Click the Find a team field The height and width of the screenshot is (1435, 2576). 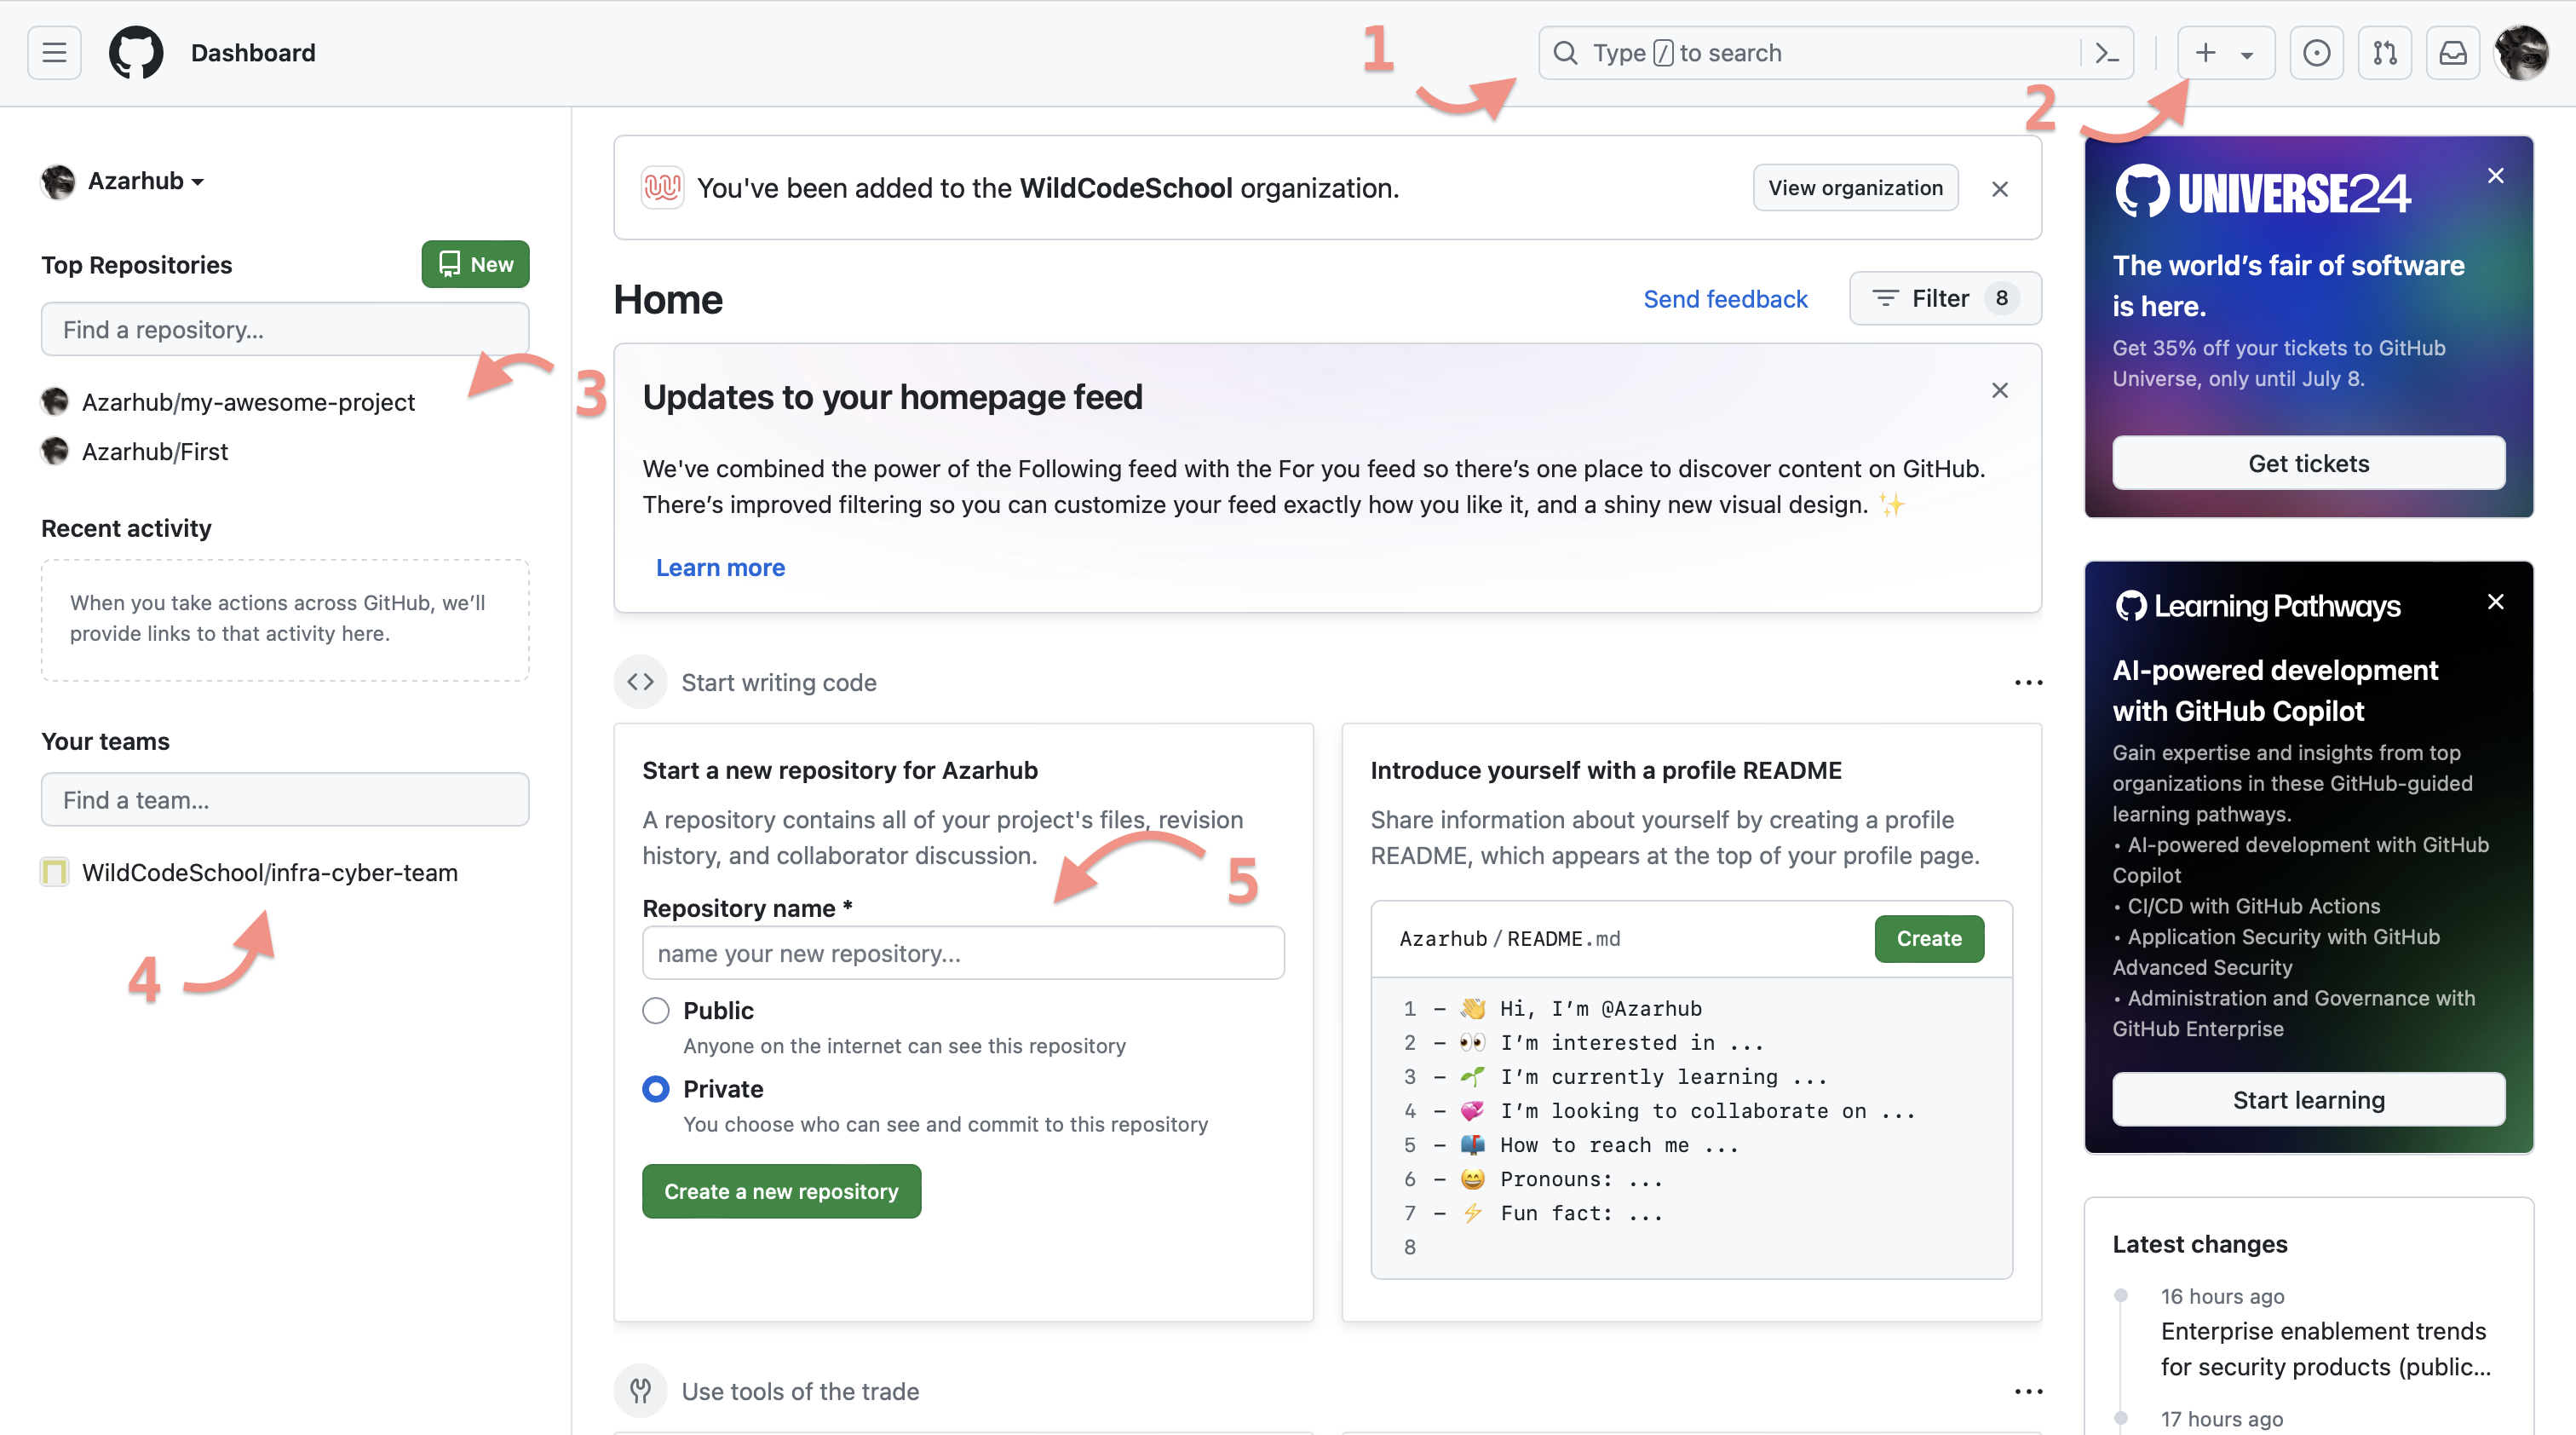tap(285, 799)
